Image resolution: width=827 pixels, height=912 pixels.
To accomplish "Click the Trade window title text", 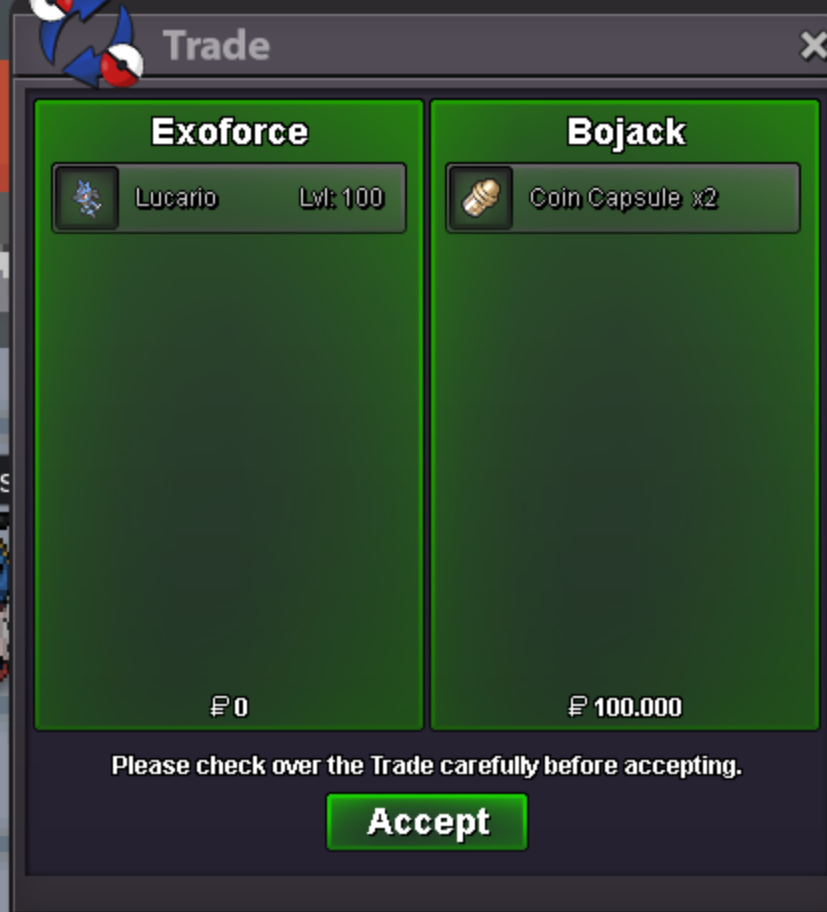I will coord(216,46).
